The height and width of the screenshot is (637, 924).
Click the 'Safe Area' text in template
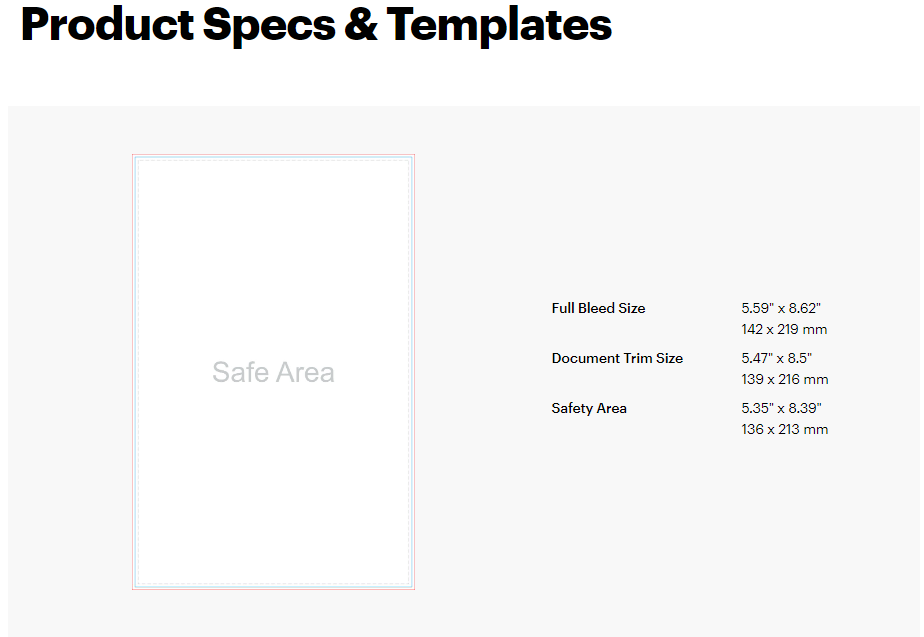[273, 373]
